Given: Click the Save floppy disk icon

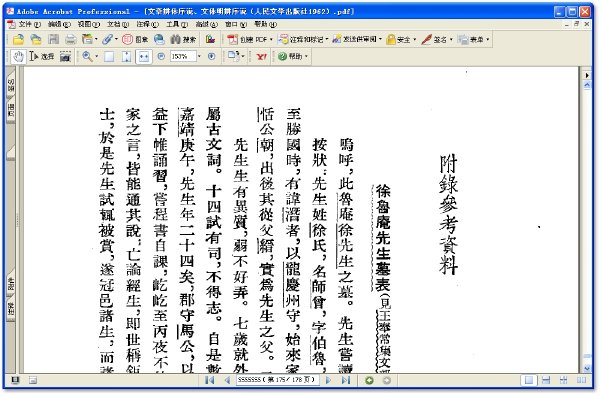Looking at the screenshot, I should (x=53, y=39).
